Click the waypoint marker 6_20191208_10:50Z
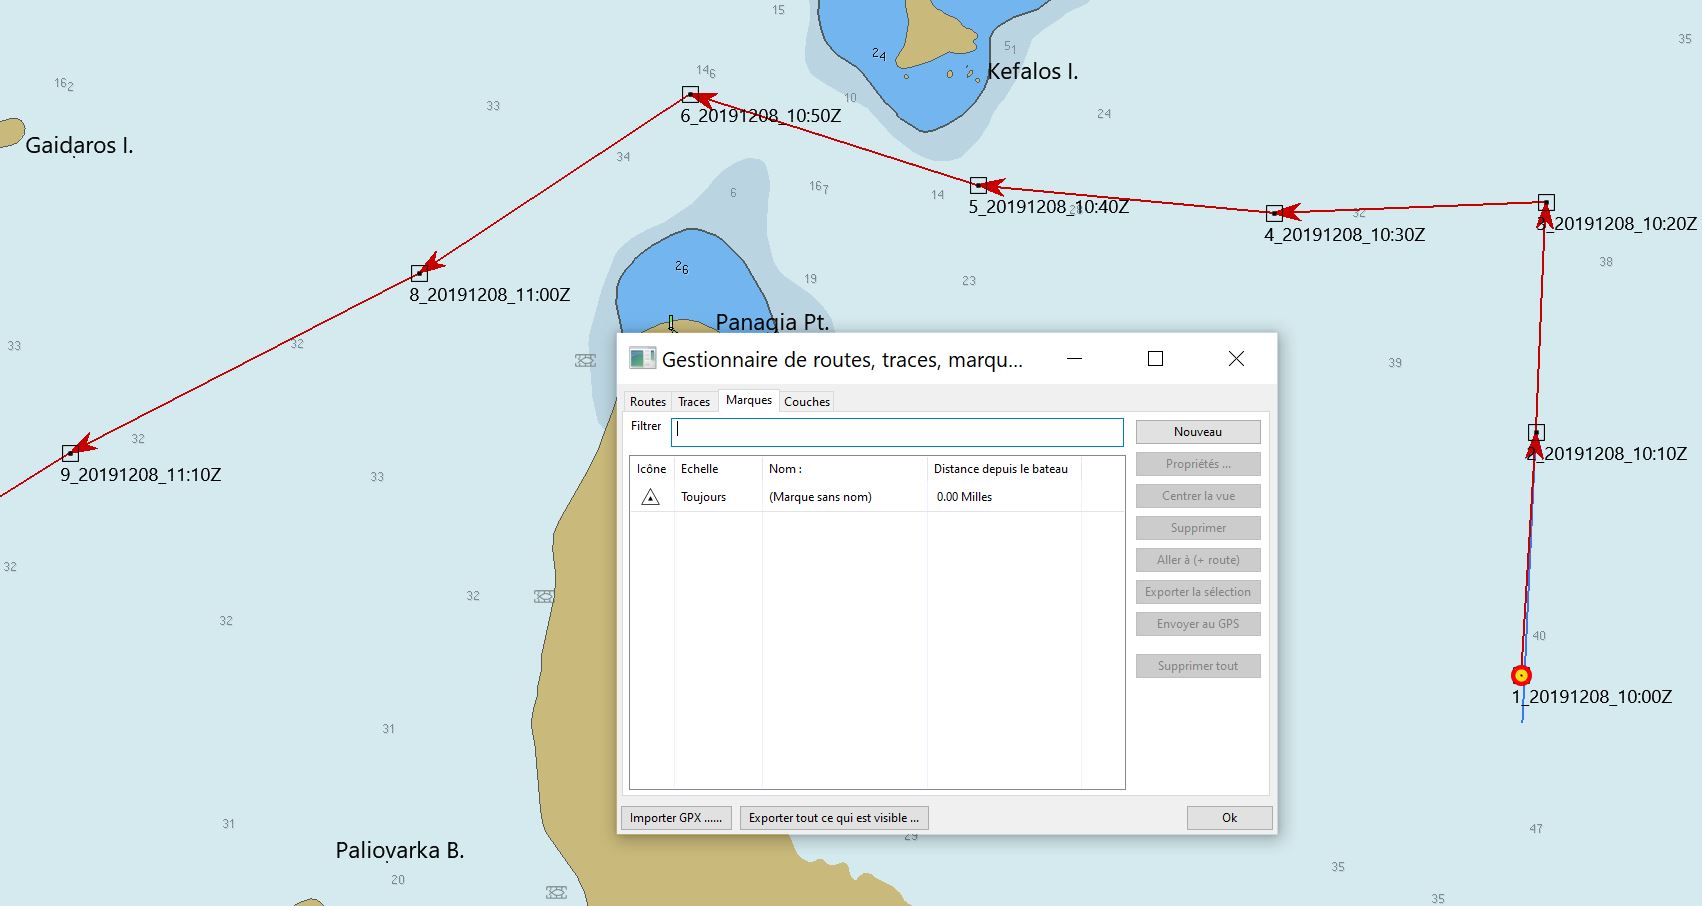The image size is (1702, 906). [x=690, y=94]
